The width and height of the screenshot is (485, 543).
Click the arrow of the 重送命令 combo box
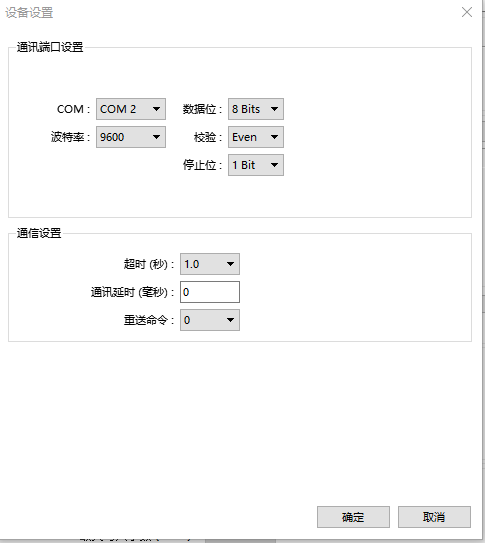pos(231,320)
